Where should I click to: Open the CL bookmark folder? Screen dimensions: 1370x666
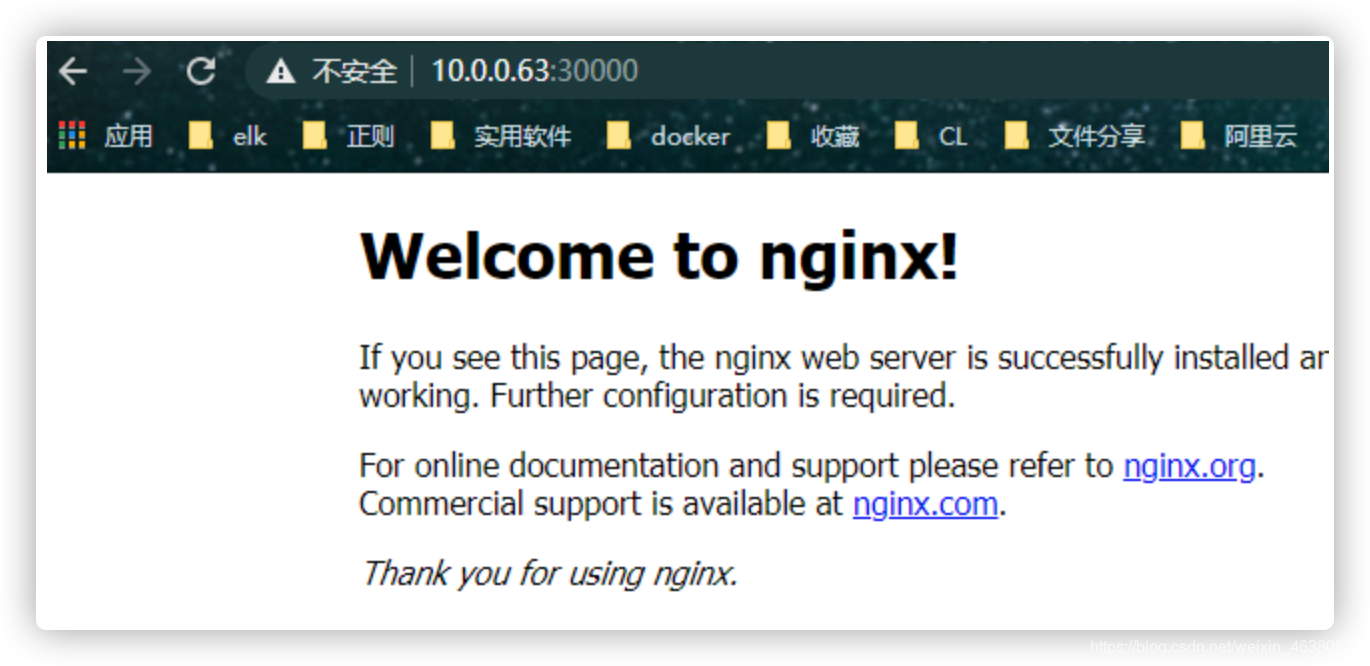pyautogui.click(x=931, y=136)
